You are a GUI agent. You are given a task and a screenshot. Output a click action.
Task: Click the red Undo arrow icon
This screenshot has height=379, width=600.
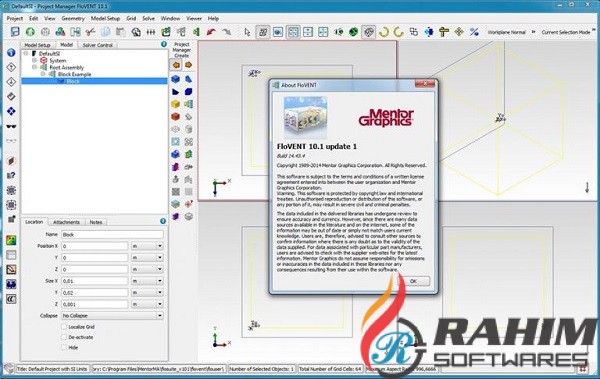point(211,32)
